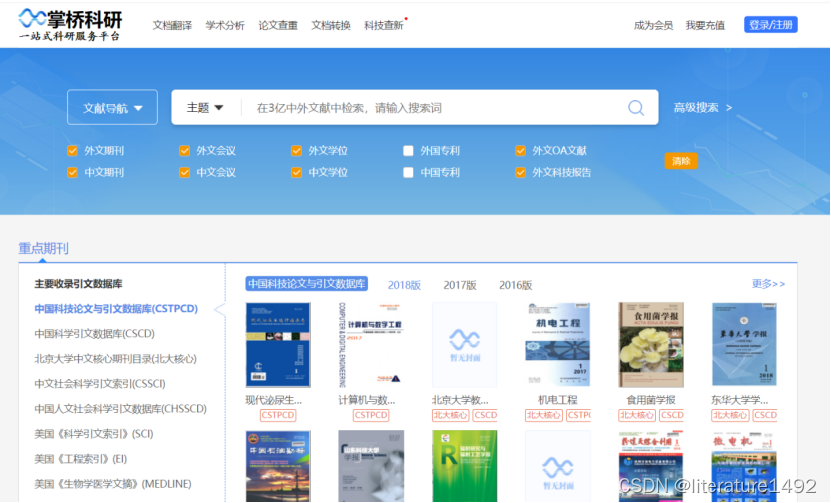831x503 pixels.
Task: Open second-row placeholder 暂无封面 cover
Action: 558,466
